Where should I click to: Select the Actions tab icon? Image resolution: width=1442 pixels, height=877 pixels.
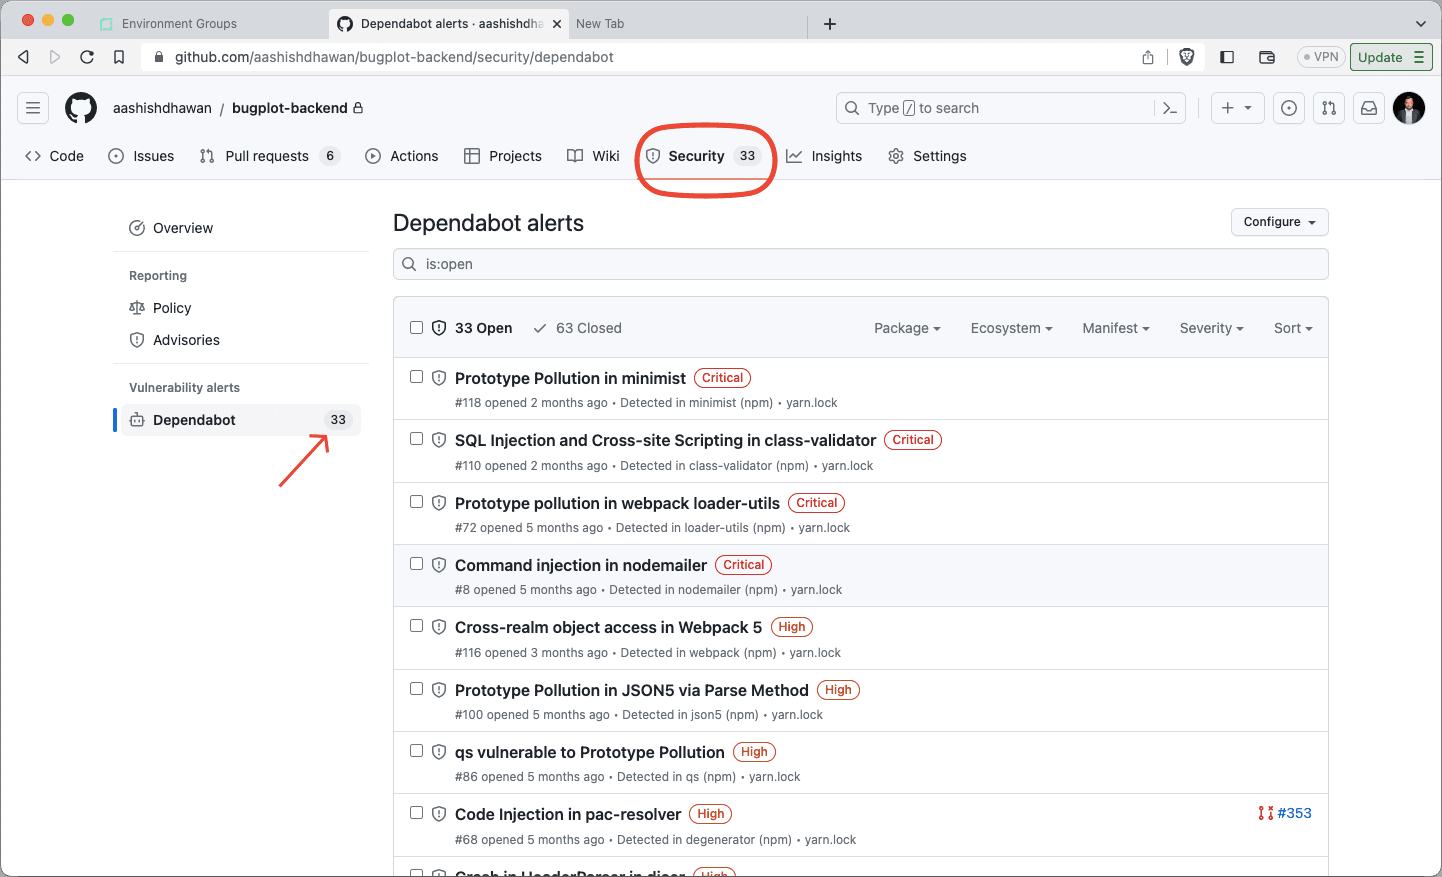point(371,156)
